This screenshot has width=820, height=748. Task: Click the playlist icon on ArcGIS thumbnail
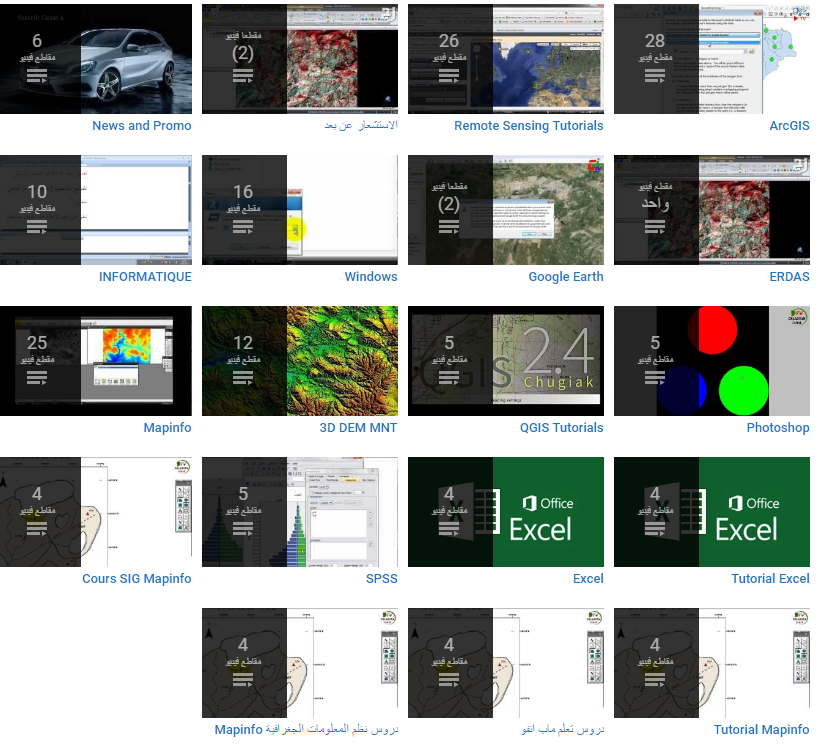coord(655,76)
